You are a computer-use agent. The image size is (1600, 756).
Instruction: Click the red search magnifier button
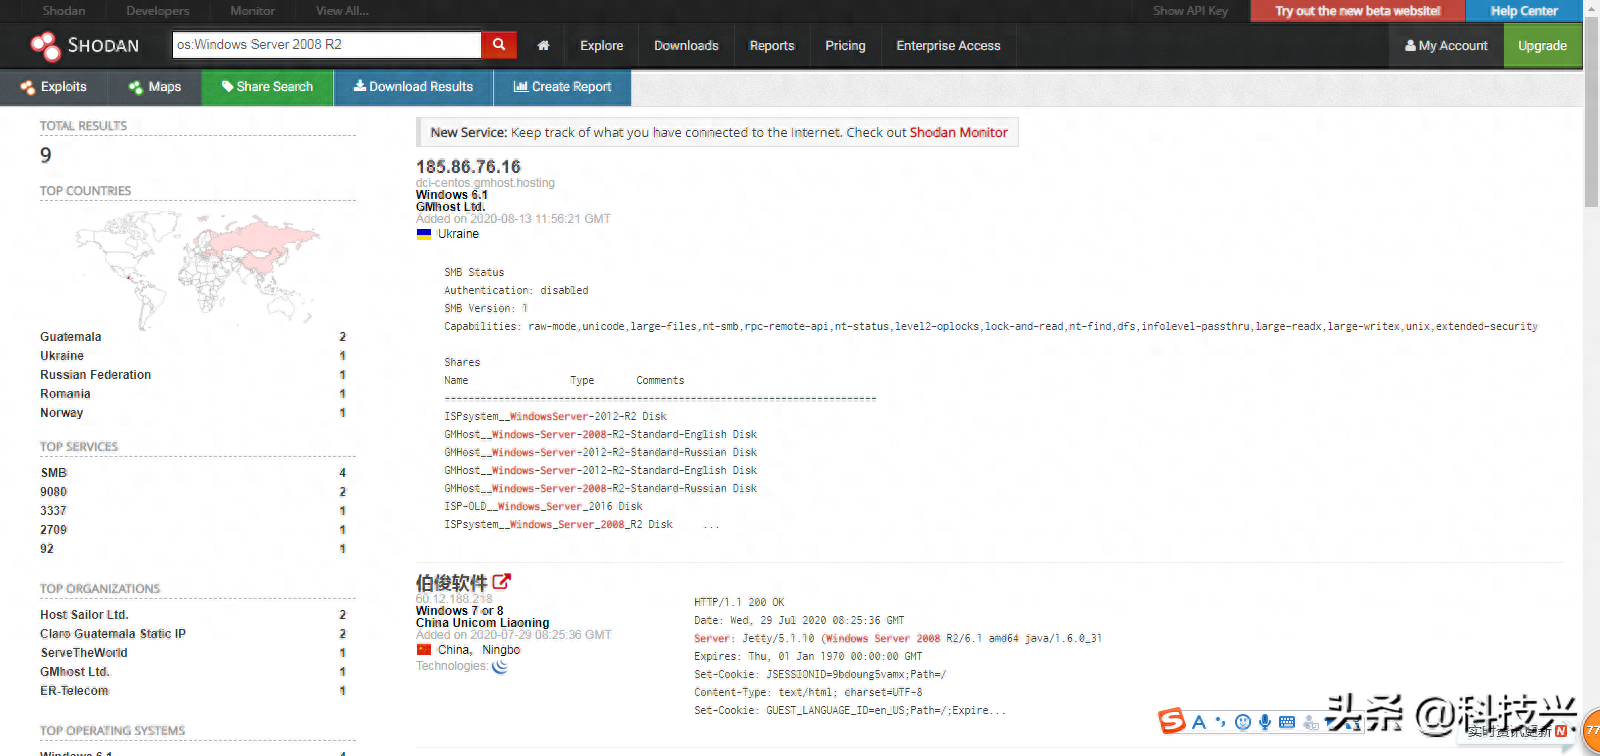click(x=499, y=45)
